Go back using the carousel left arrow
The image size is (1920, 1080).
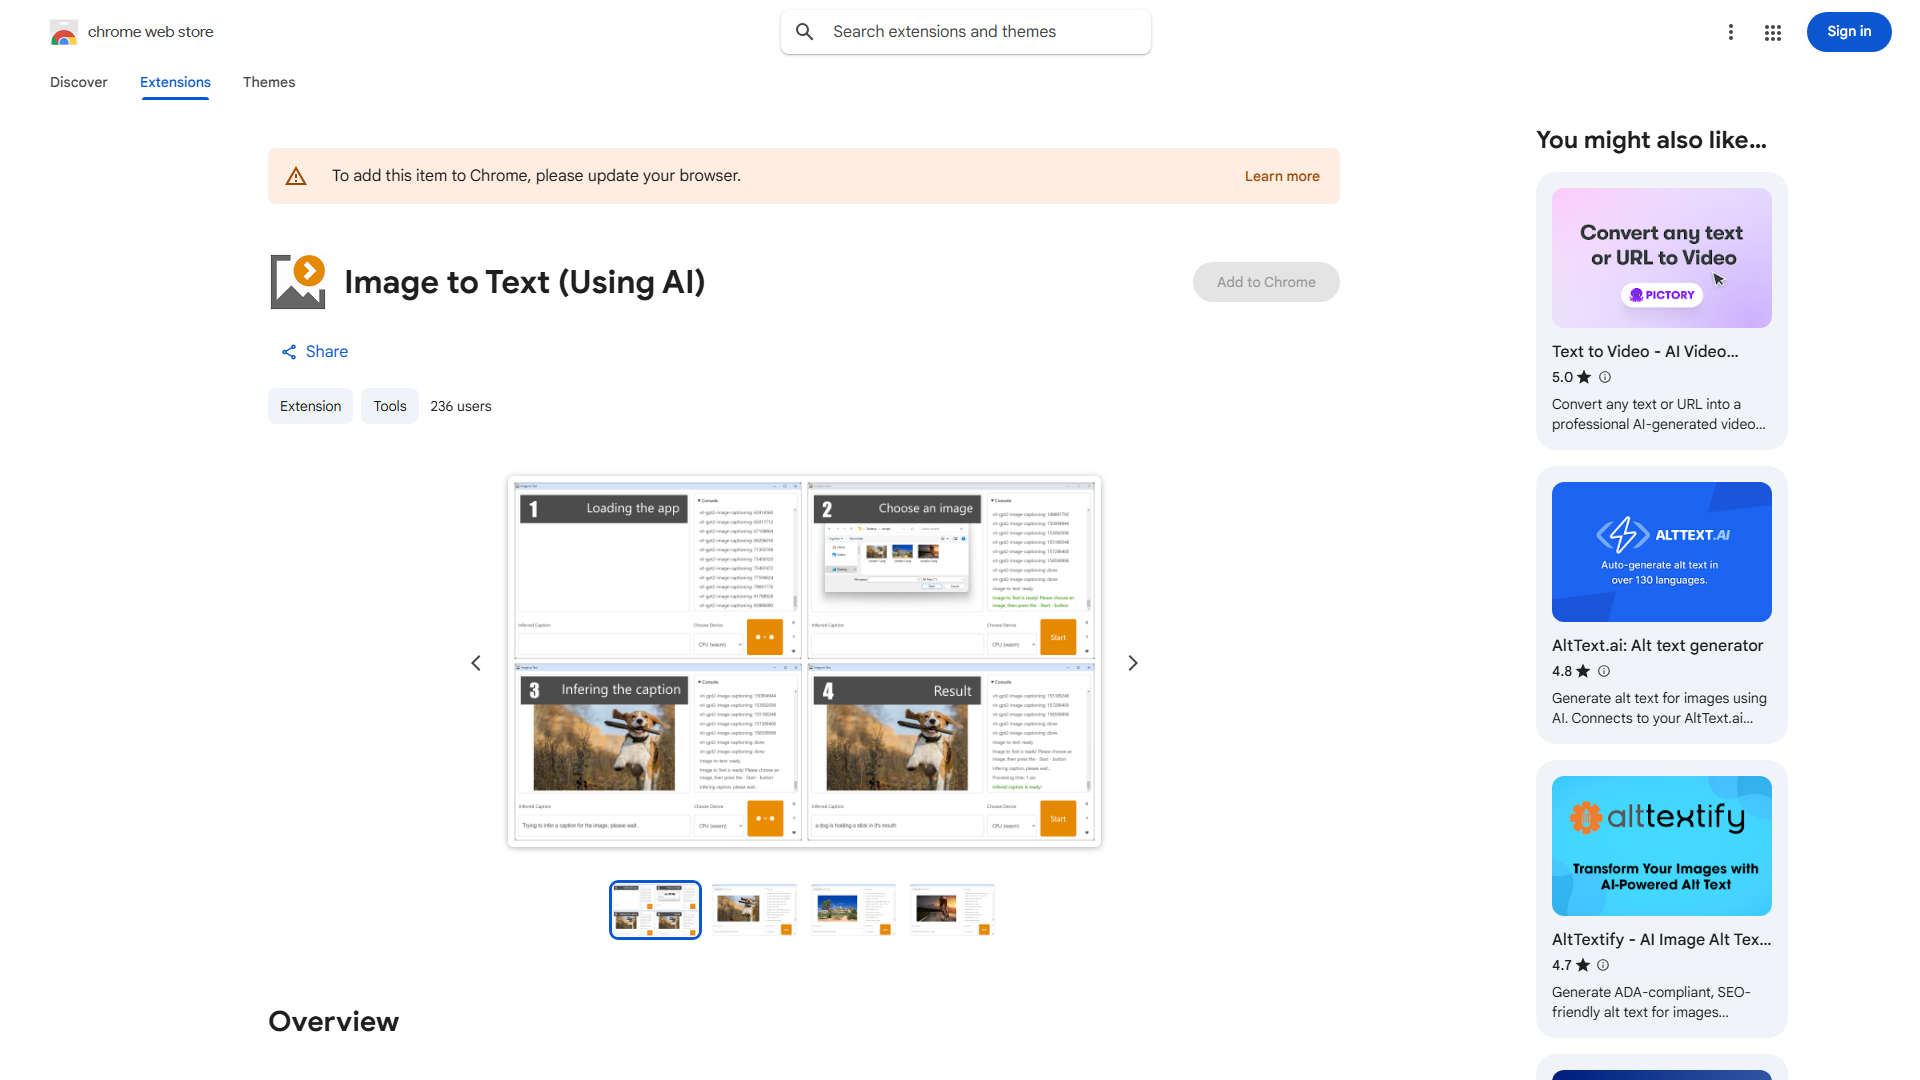(x=476, y=662)
